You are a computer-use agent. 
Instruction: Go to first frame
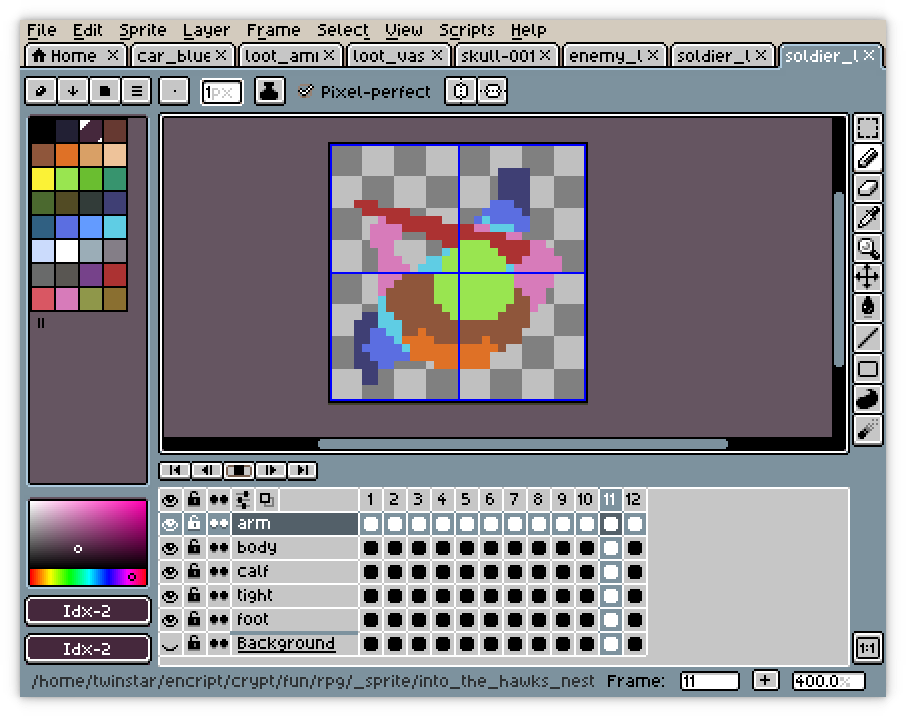tap(174, 470)
